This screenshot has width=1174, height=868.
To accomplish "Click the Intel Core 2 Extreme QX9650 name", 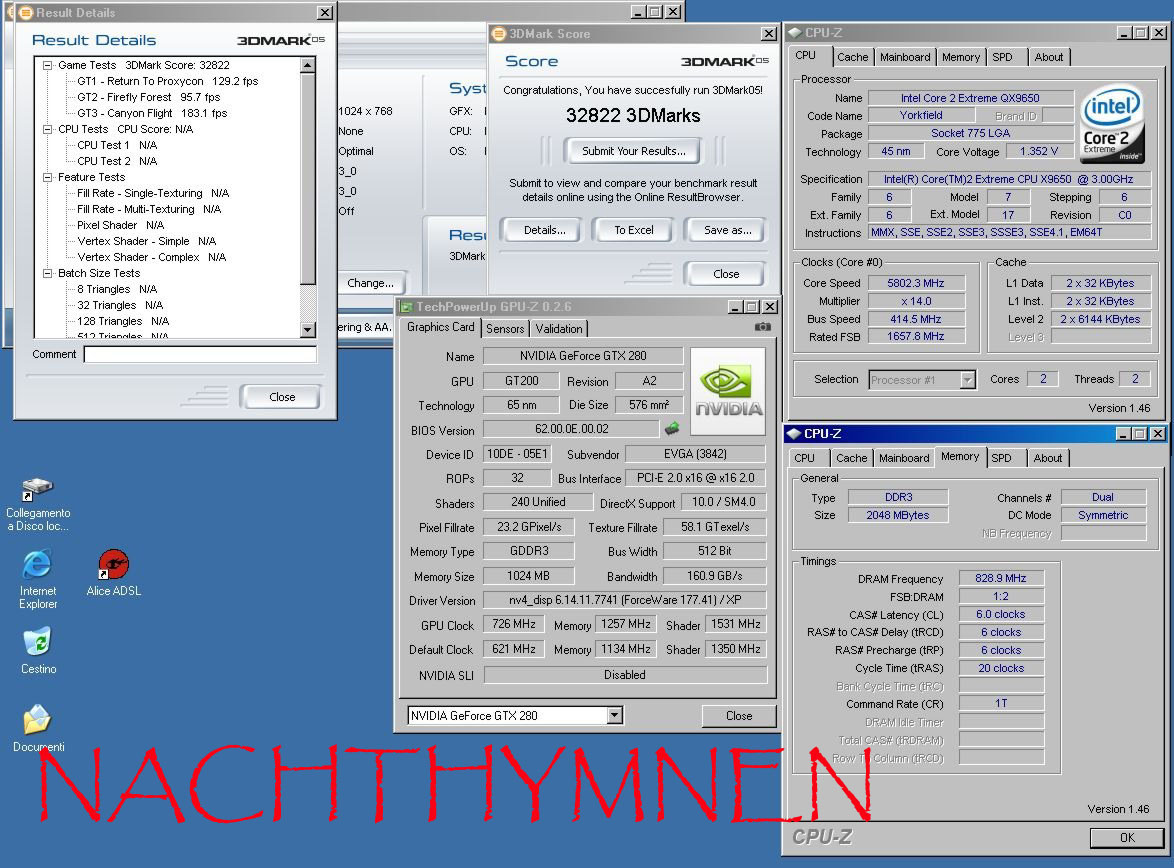I will click(x=970, y=98).
